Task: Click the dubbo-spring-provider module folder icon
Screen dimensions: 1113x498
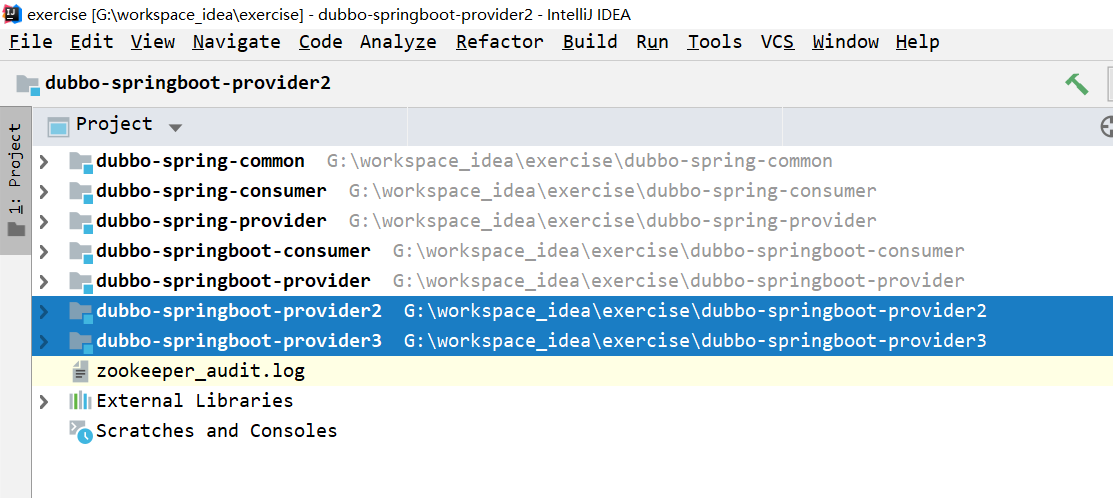Action: click(x=81, y=222)
